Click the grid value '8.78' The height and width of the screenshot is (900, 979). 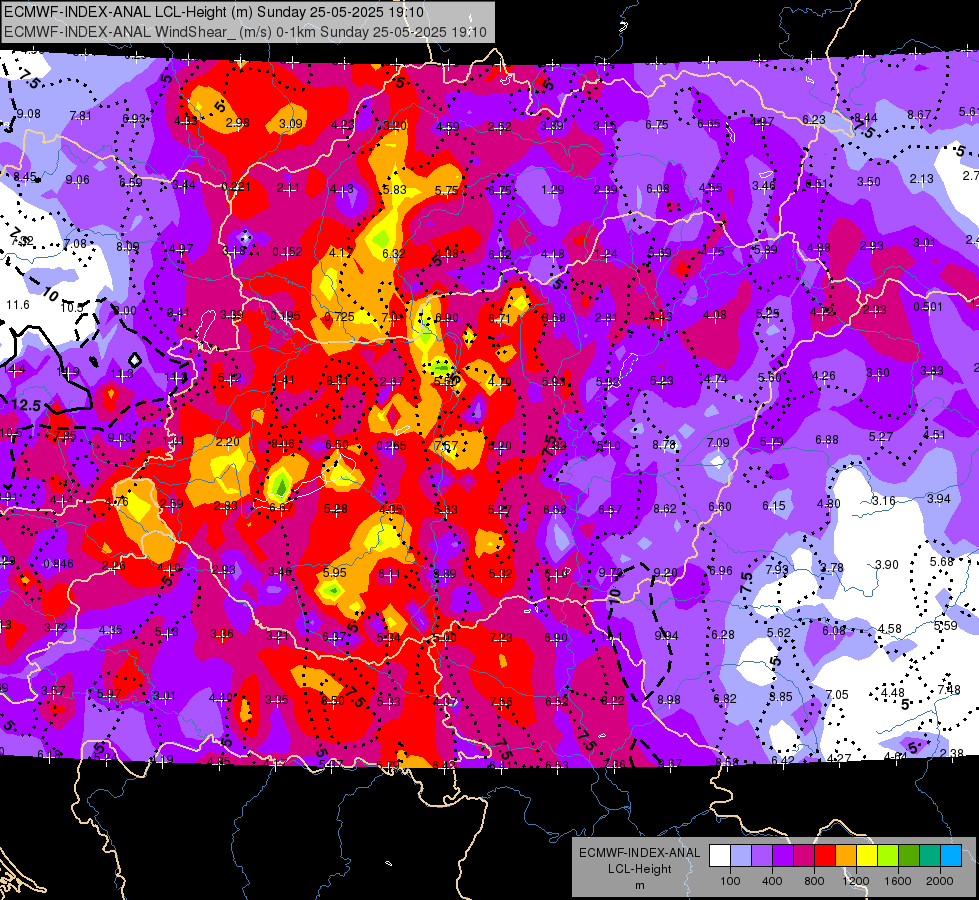[664, 444]
